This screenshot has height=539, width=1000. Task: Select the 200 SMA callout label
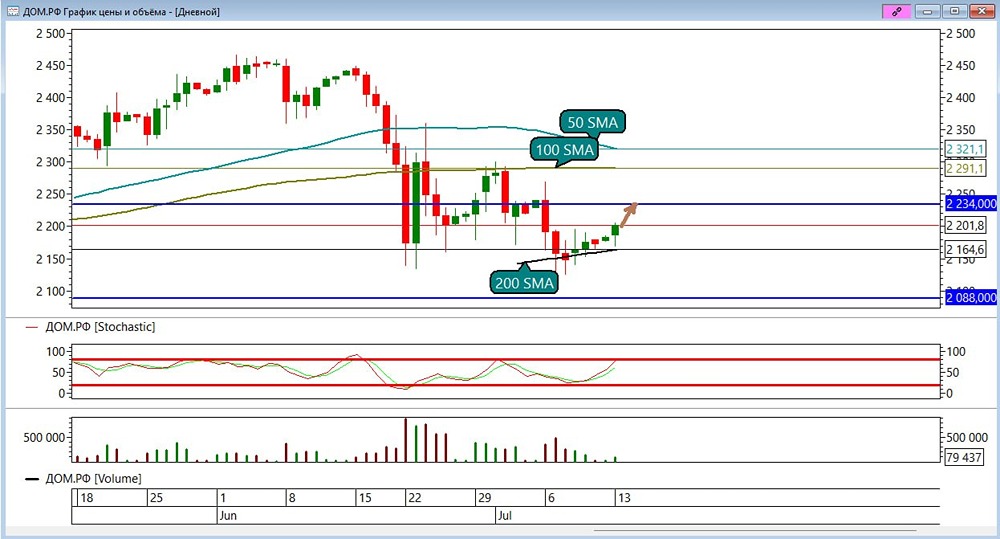(524, 283)
